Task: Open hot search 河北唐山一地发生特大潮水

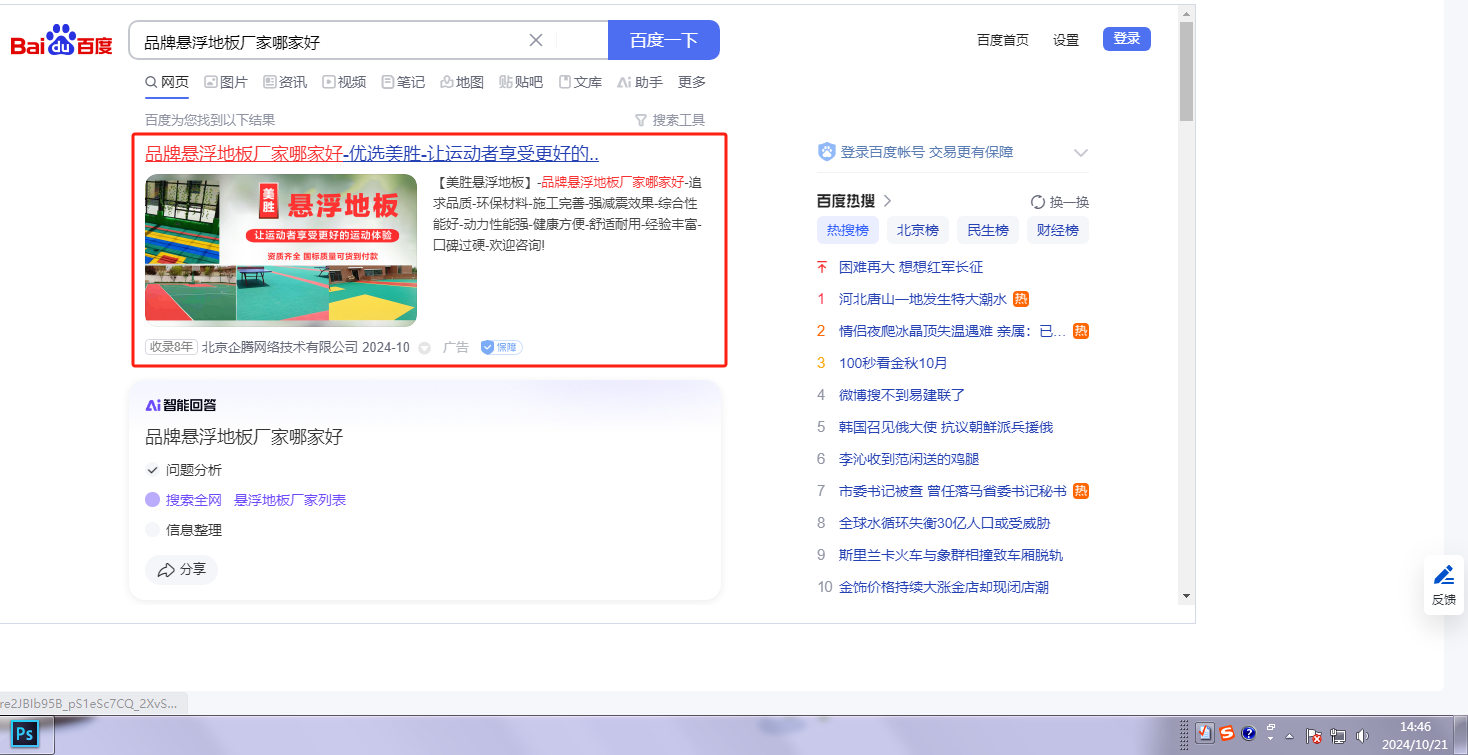Action: [x=923, y=299]
